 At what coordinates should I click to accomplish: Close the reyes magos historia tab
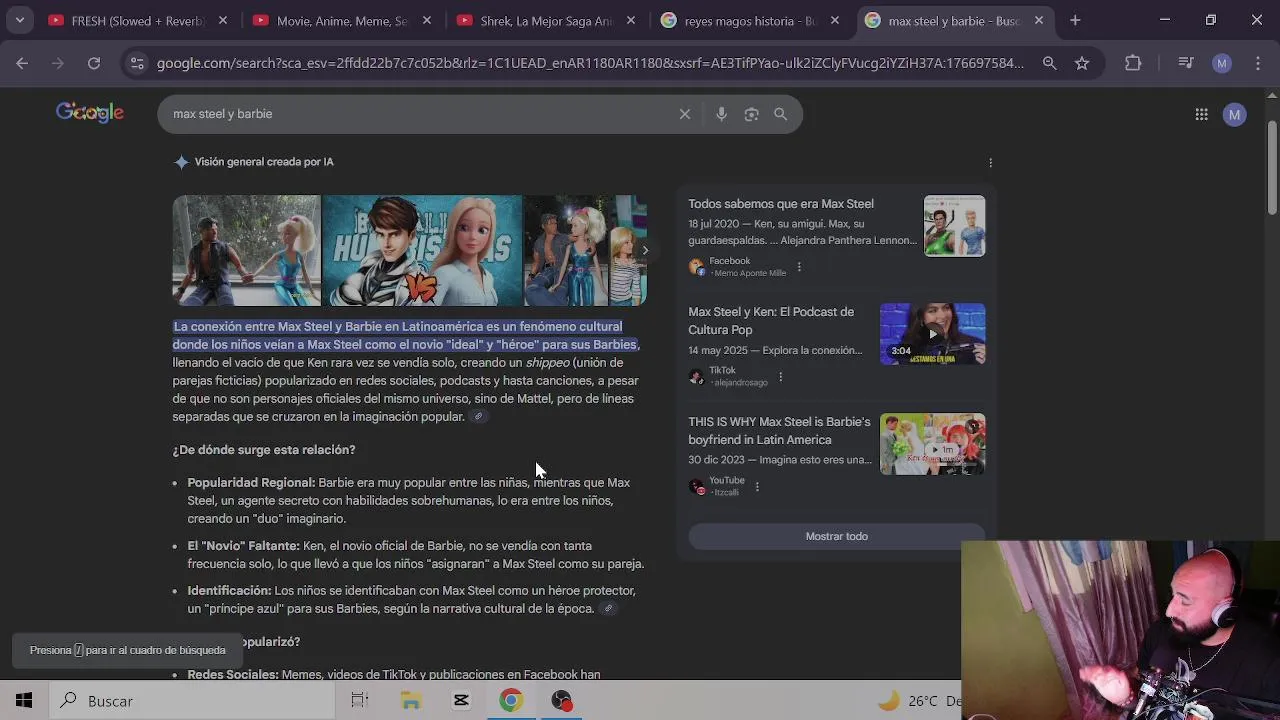pos(835,20)
